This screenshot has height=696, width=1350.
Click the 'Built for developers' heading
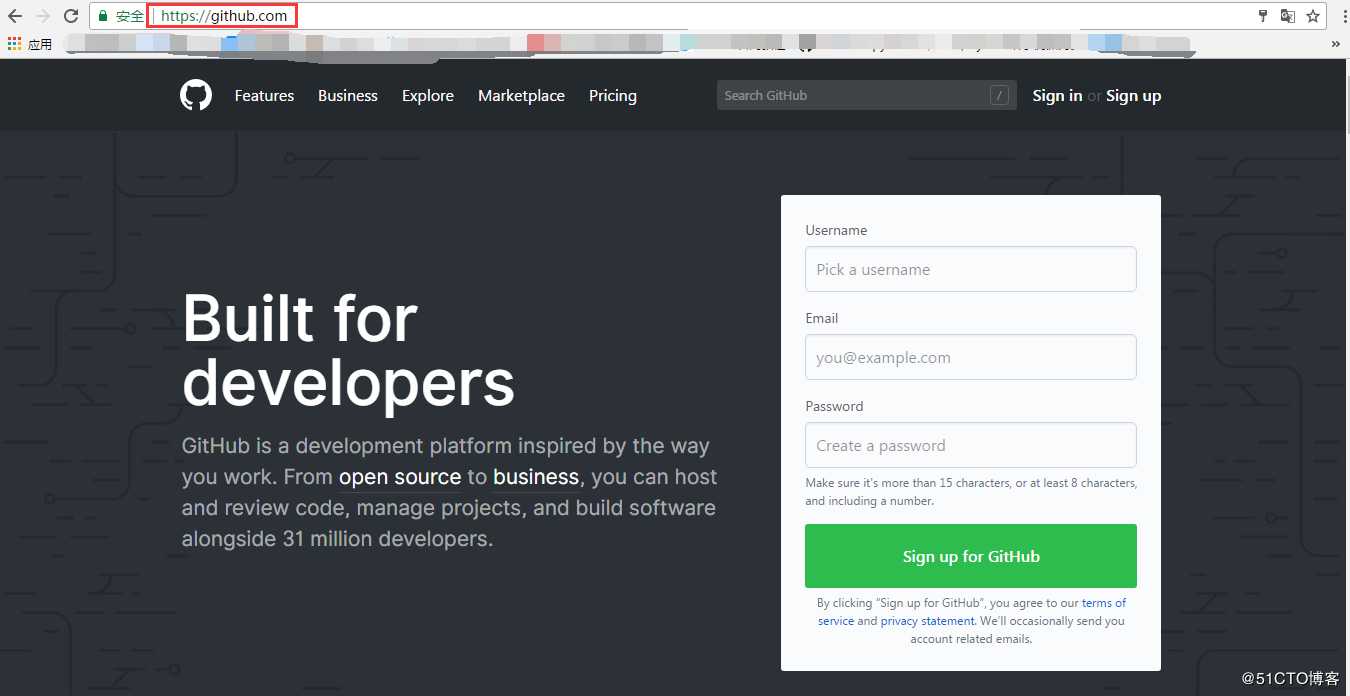(x=348, y=349)
